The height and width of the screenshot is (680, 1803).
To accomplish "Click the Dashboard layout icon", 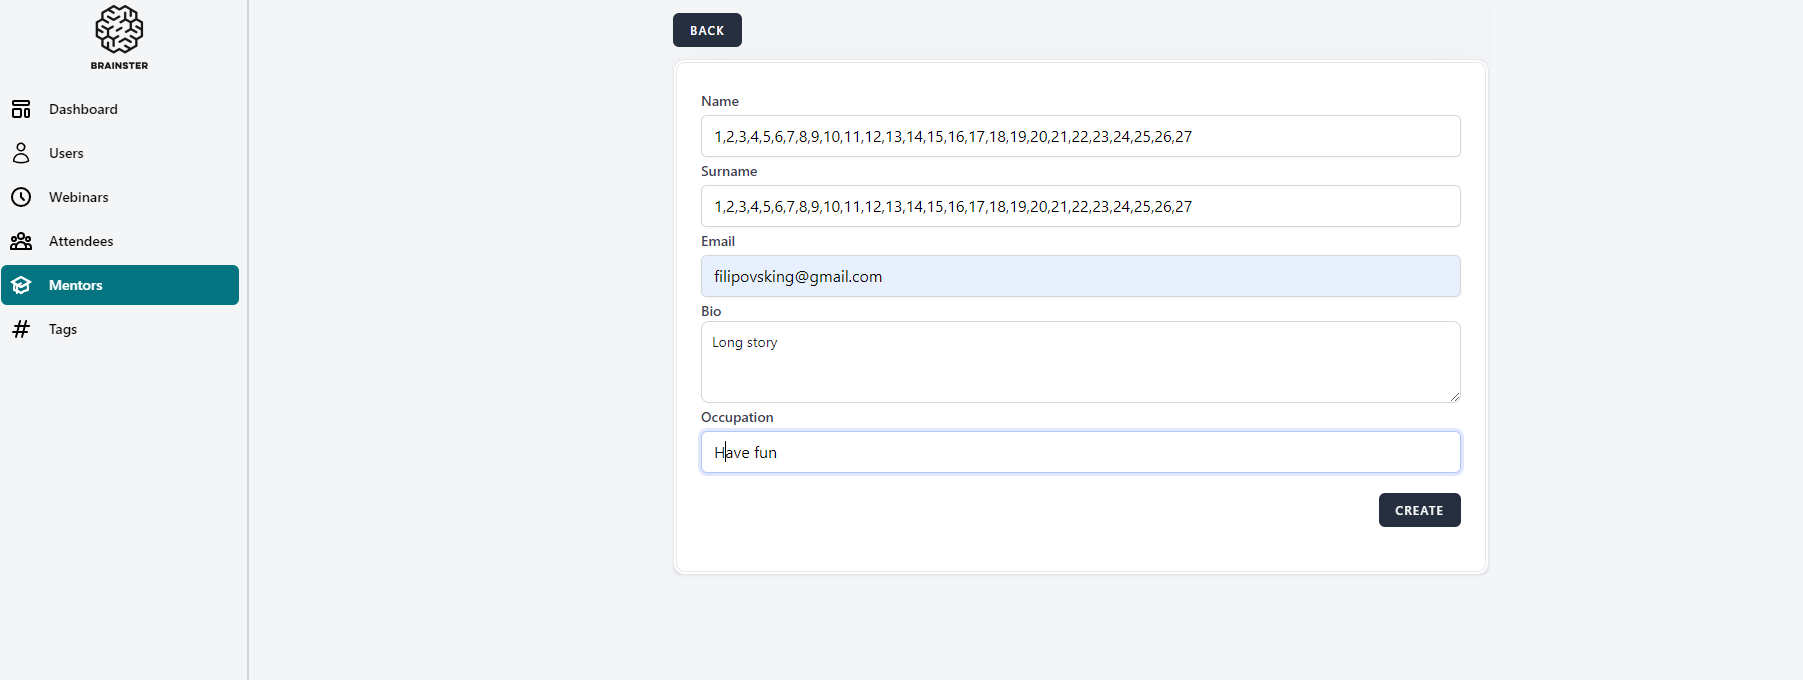I will 21,109.
